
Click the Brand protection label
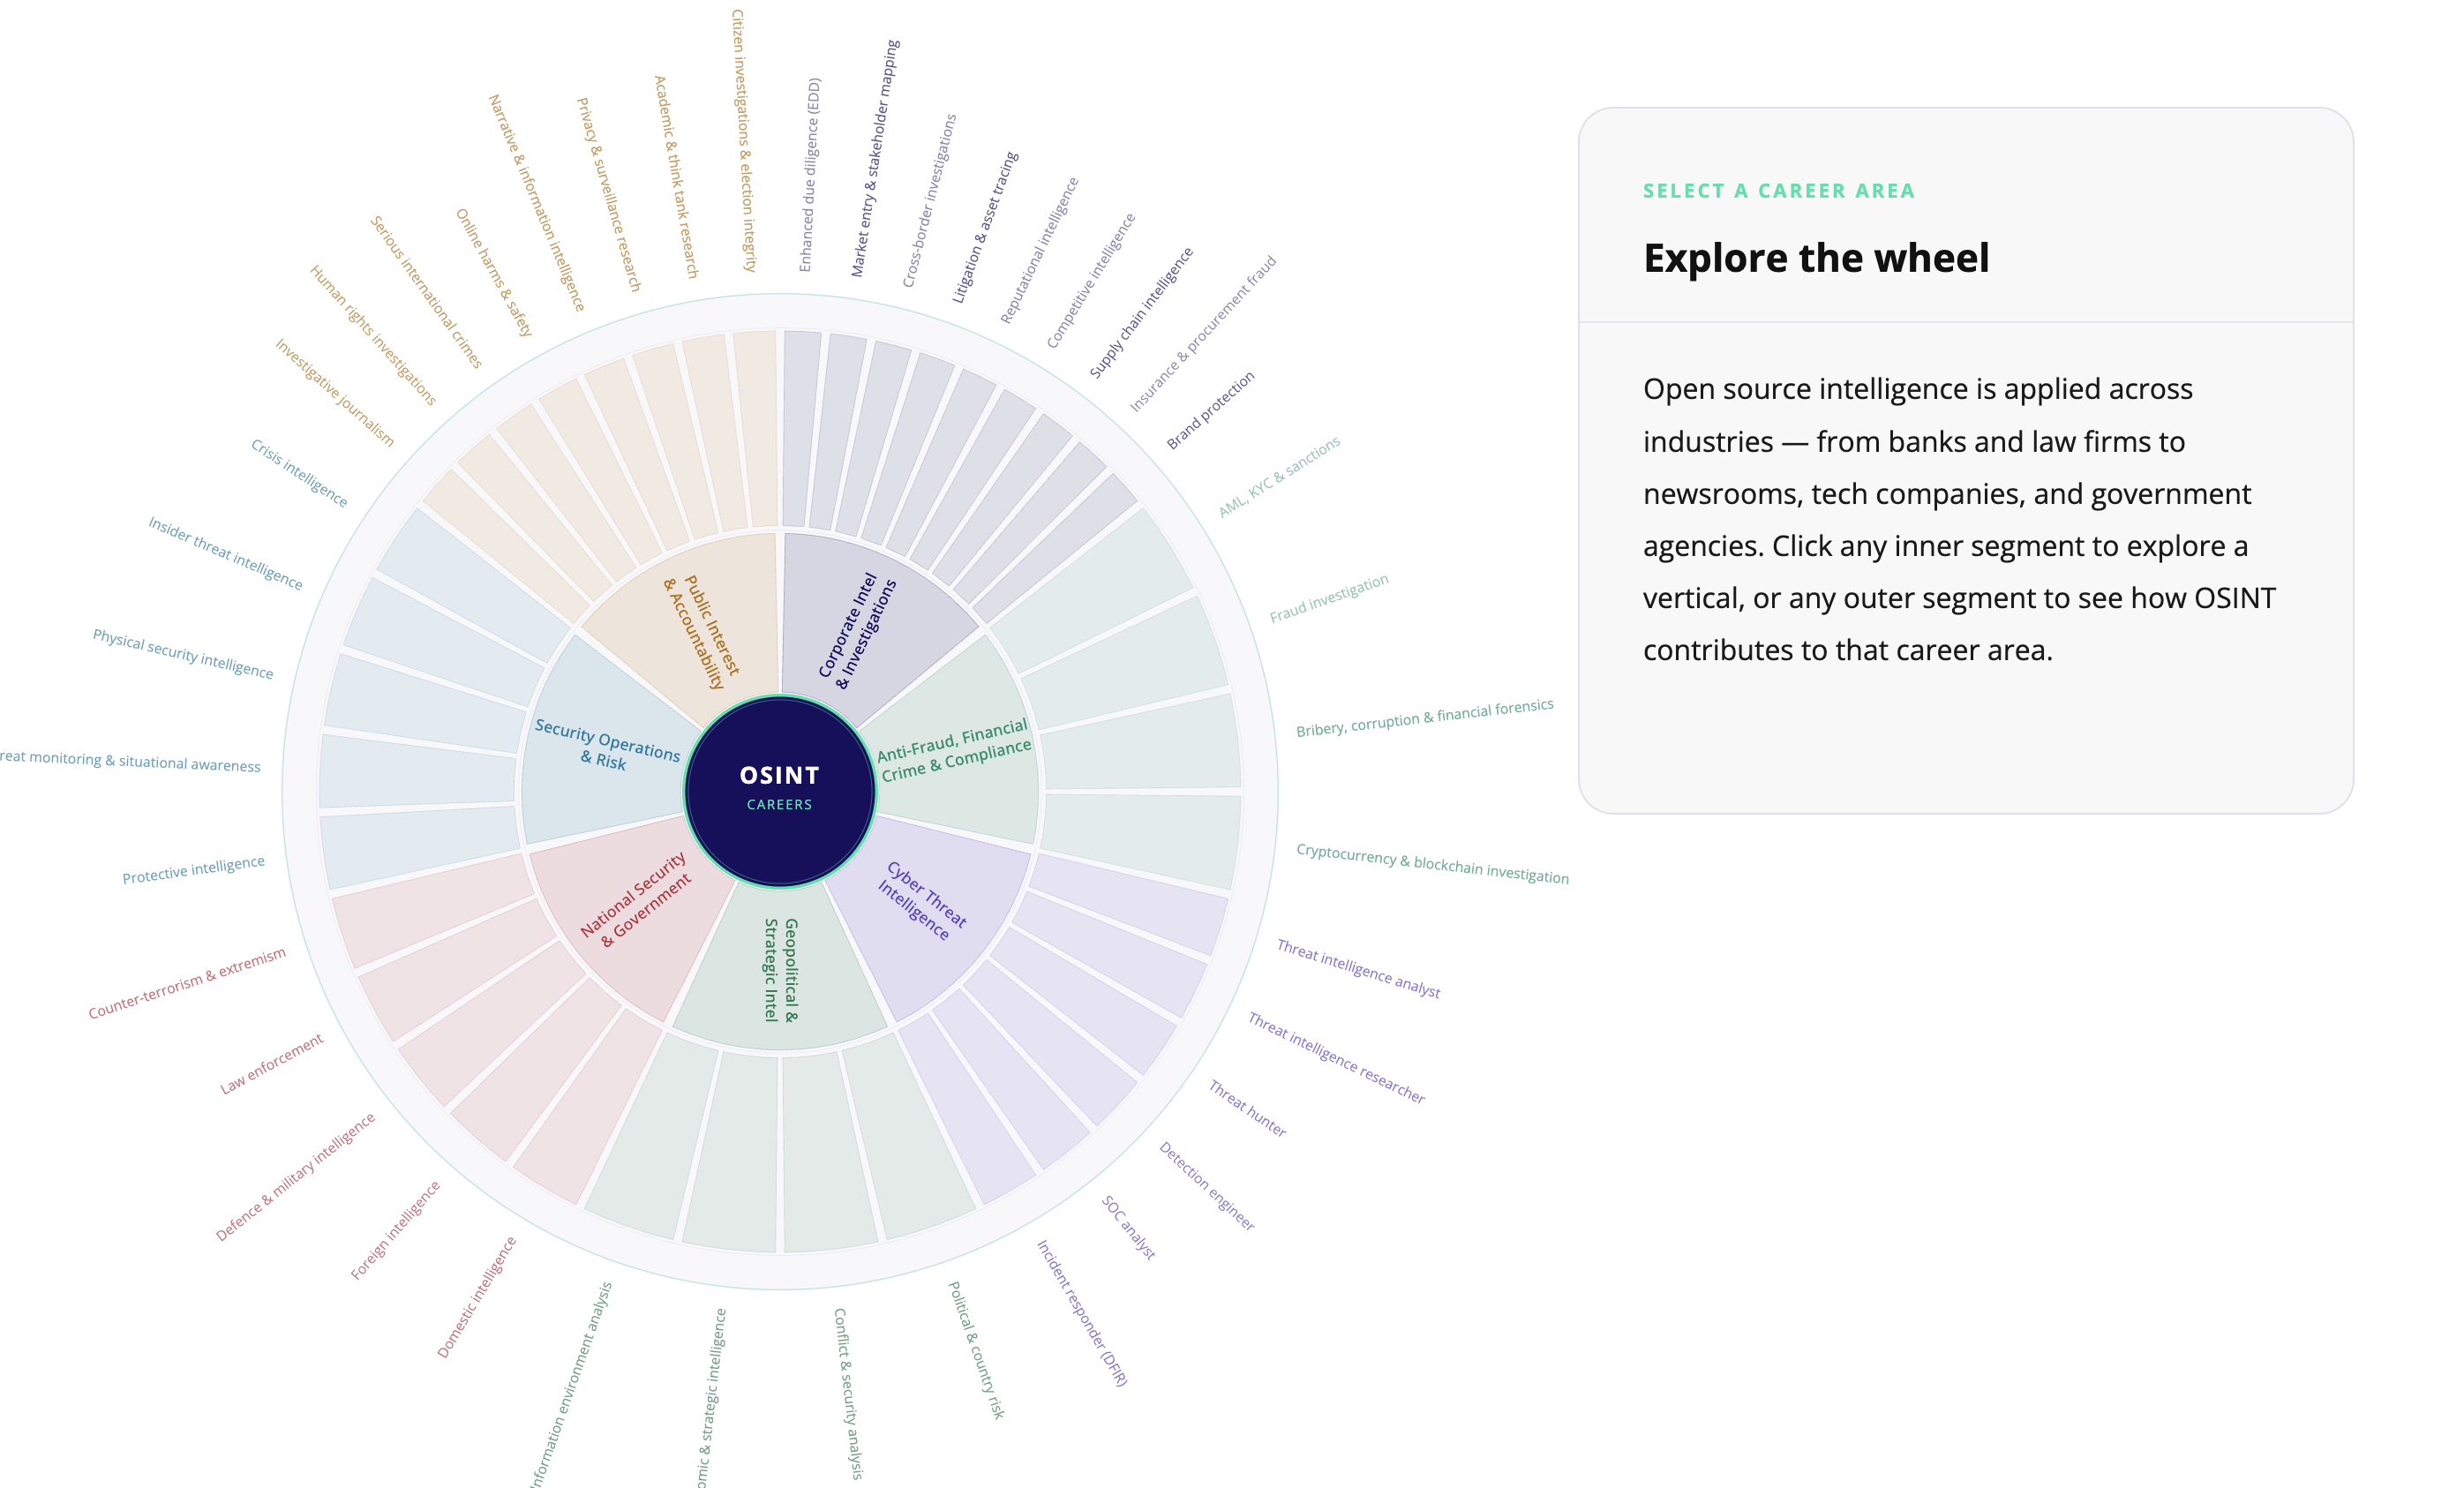pyautogui.click(x=1210, y=410)
